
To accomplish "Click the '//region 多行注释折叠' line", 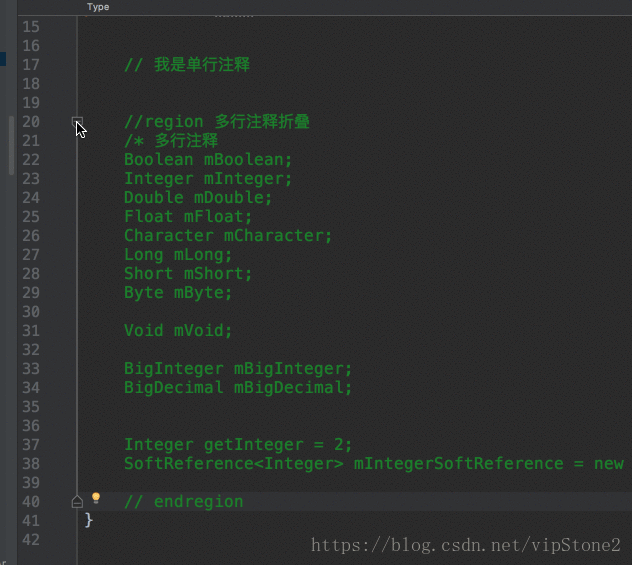I will point(217,122).
